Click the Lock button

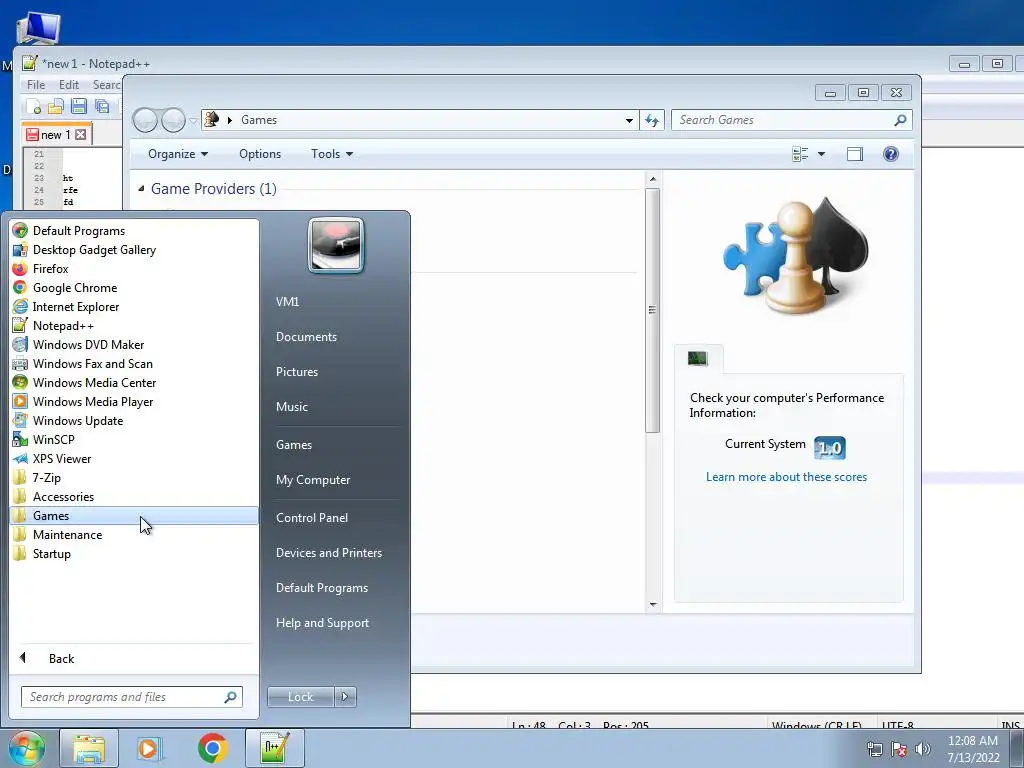point(300,697)
